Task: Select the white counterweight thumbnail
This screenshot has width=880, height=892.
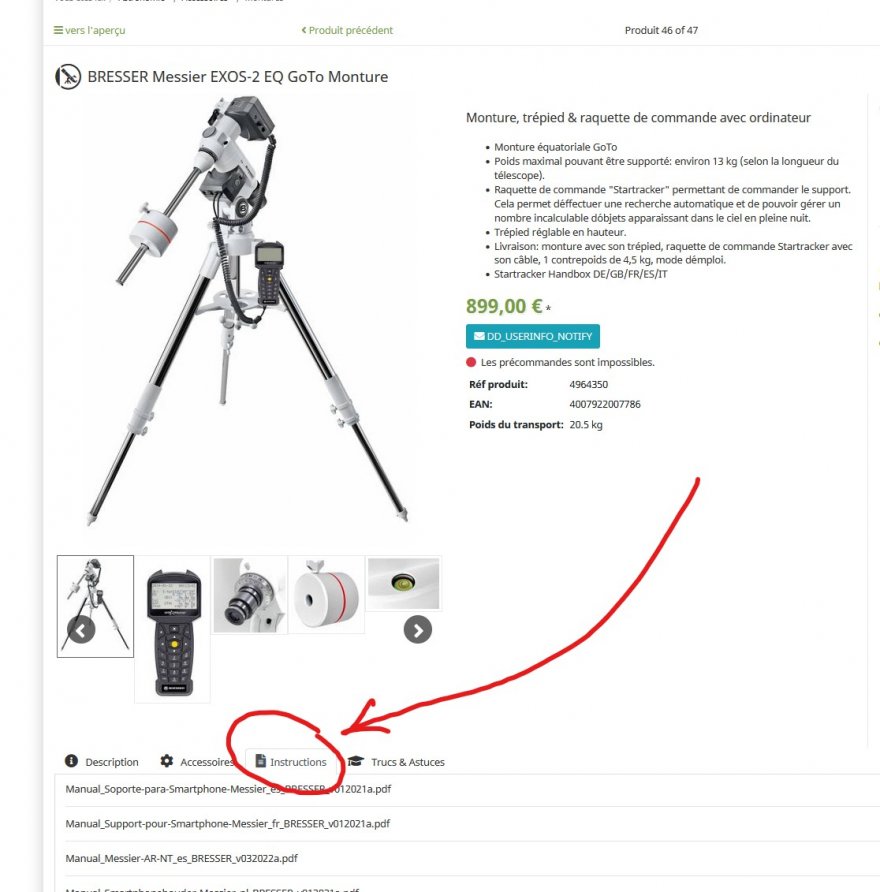Action: [327, 594]
